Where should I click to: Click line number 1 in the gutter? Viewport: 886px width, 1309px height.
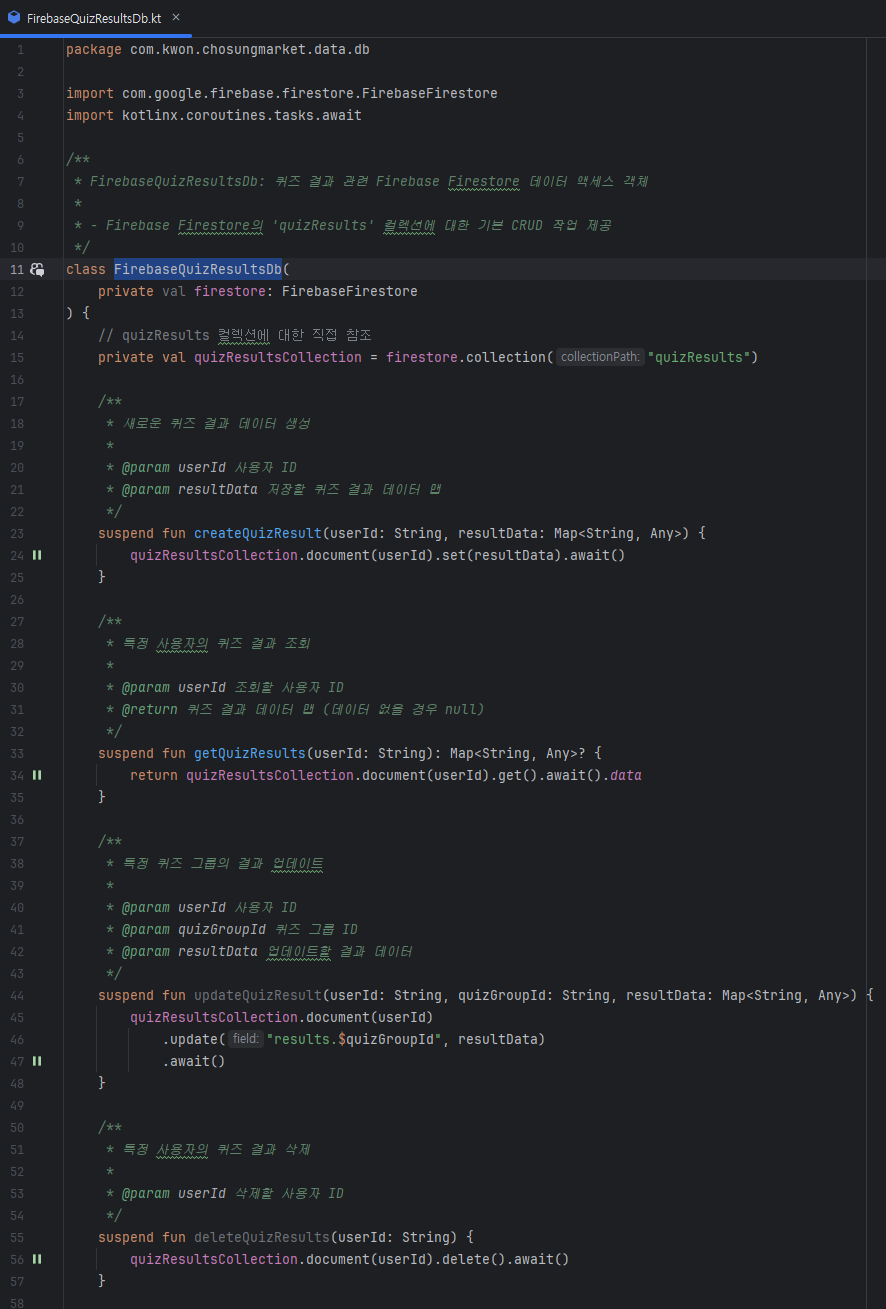(20, 49)
